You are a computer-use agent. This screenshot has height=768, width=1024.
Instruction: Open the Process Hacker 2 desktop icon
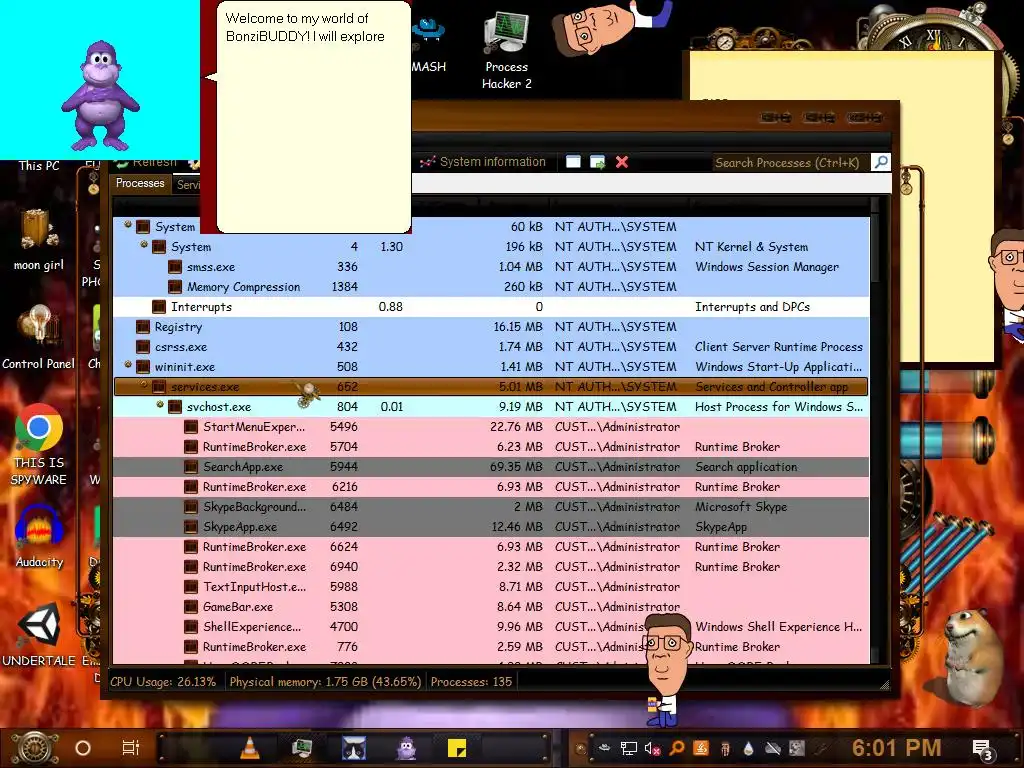pyautogui.click(x=507, y=50)
